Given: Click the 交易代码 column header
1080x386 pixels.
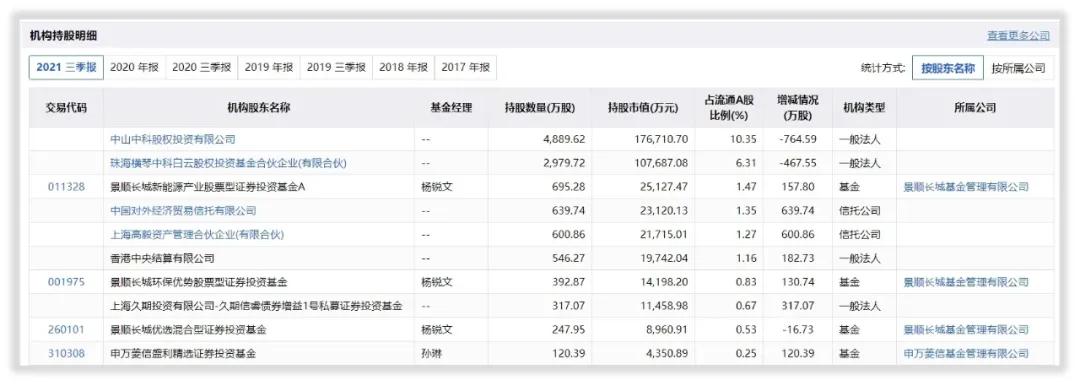Looking at the screenshot, I should 66,108.
